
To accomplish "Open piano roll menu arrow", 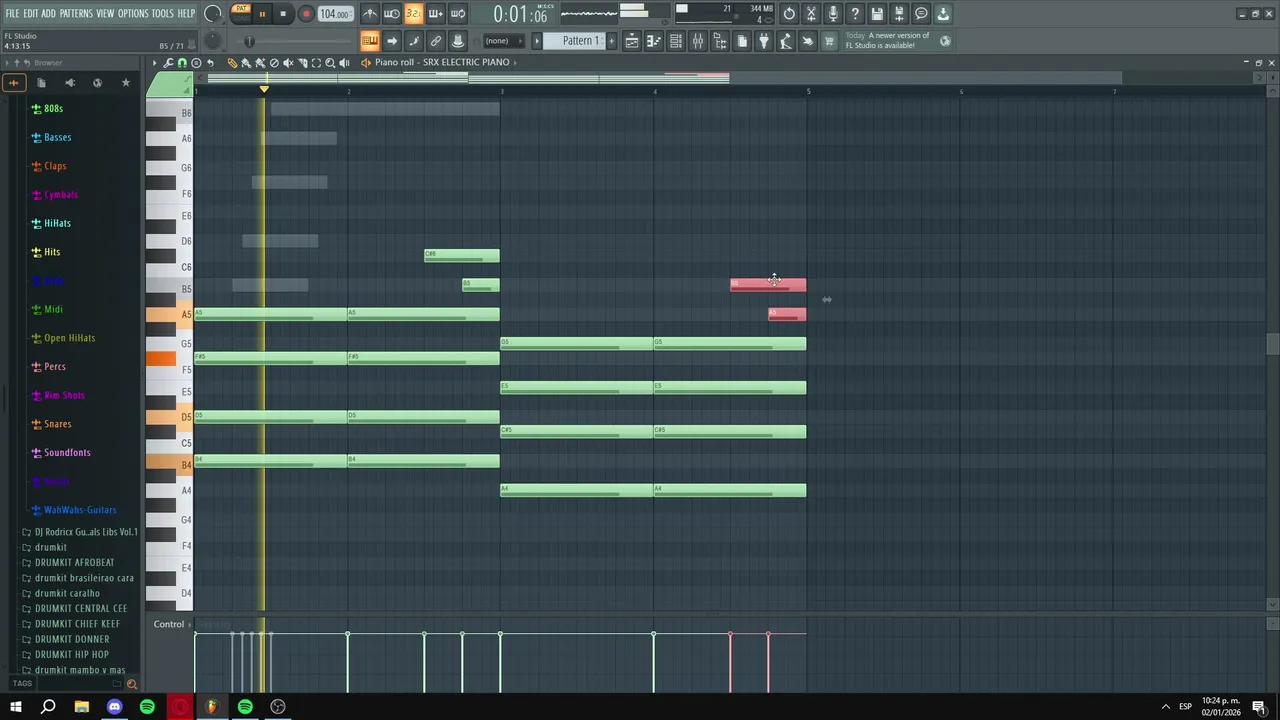I will 154,62.
